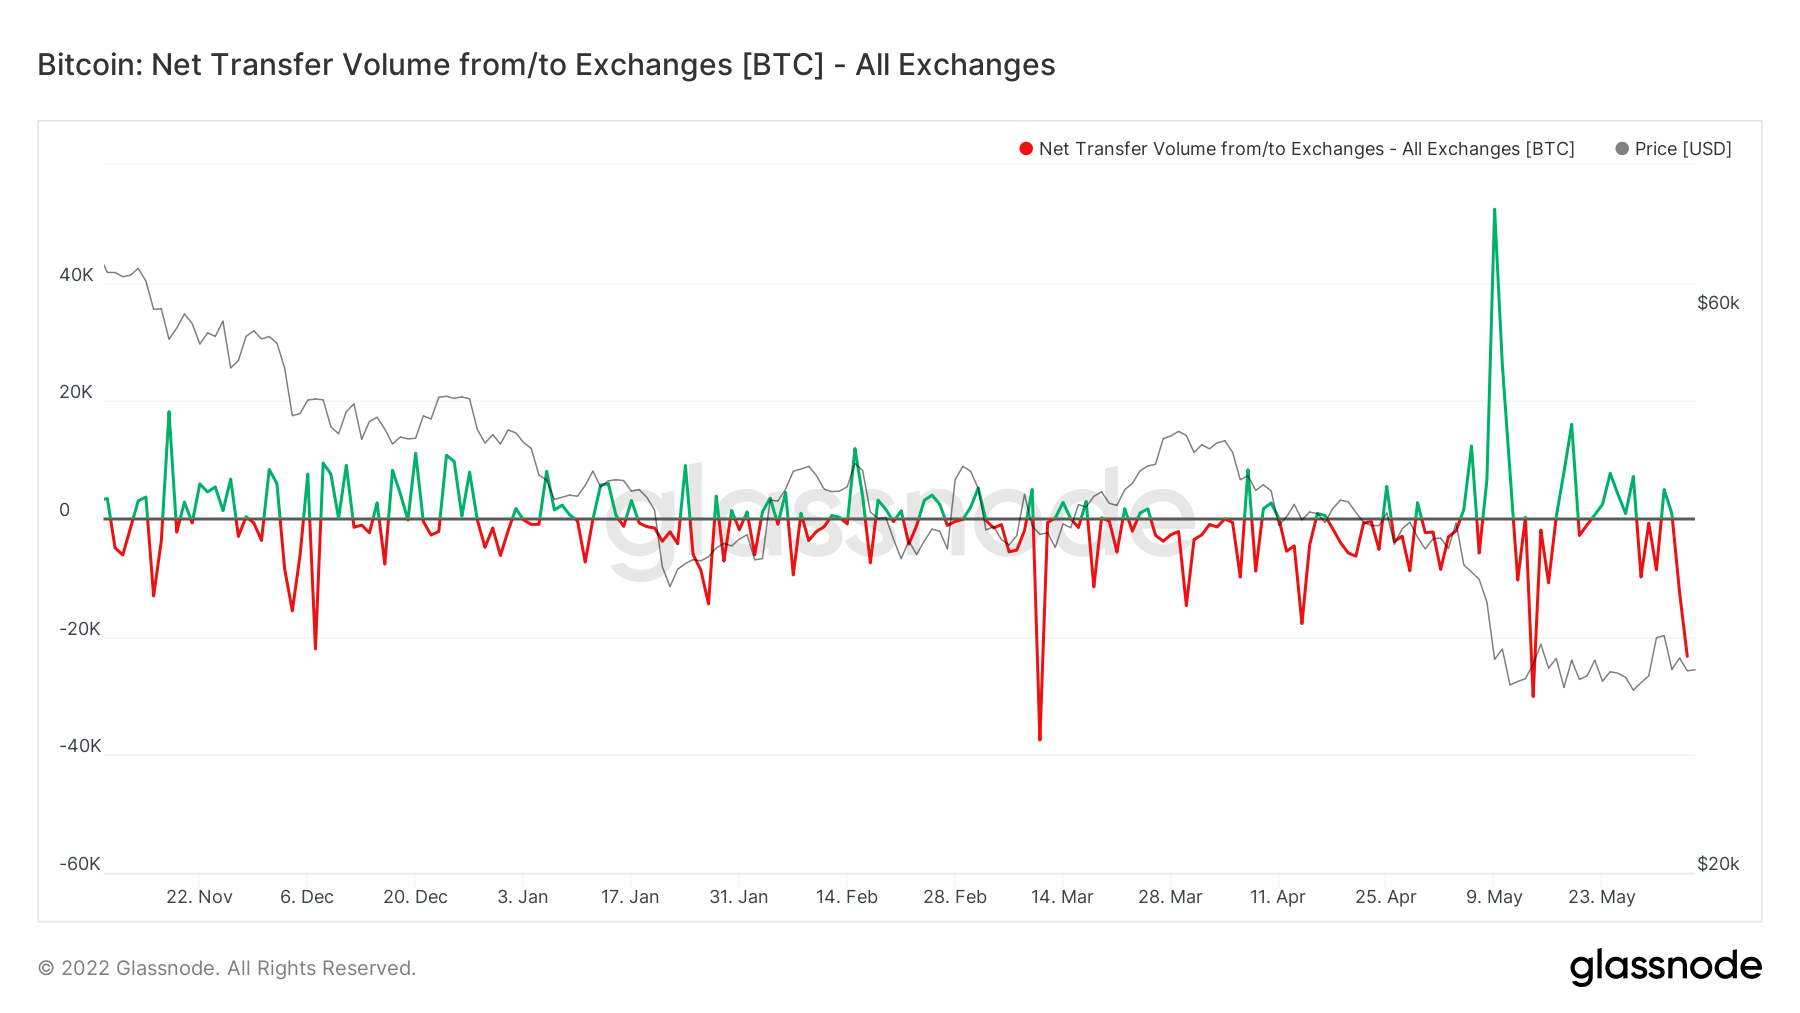1800x1013 pixels.
Task: Click the 28. Feb date label
Action: (x=955, y=897)
